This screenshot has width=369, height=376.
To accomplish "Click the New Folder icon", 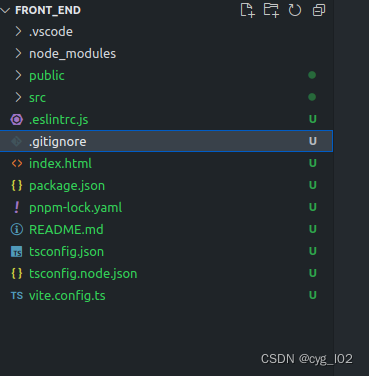I will pyautogui.click(x=271, y=10).
